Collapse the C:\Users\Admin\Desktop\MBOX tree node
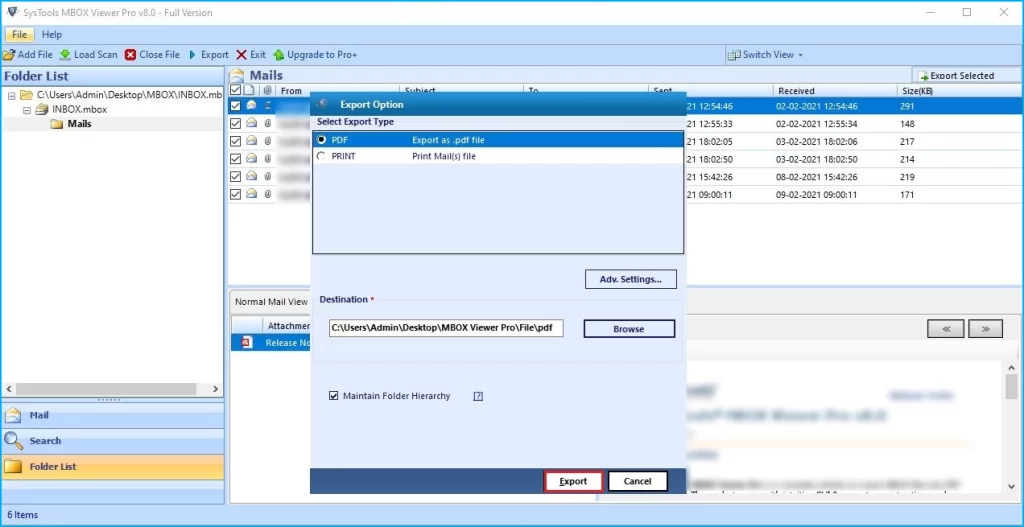Image resolution: width=1024 pixels, height=527 pixels. coord(12,95)
